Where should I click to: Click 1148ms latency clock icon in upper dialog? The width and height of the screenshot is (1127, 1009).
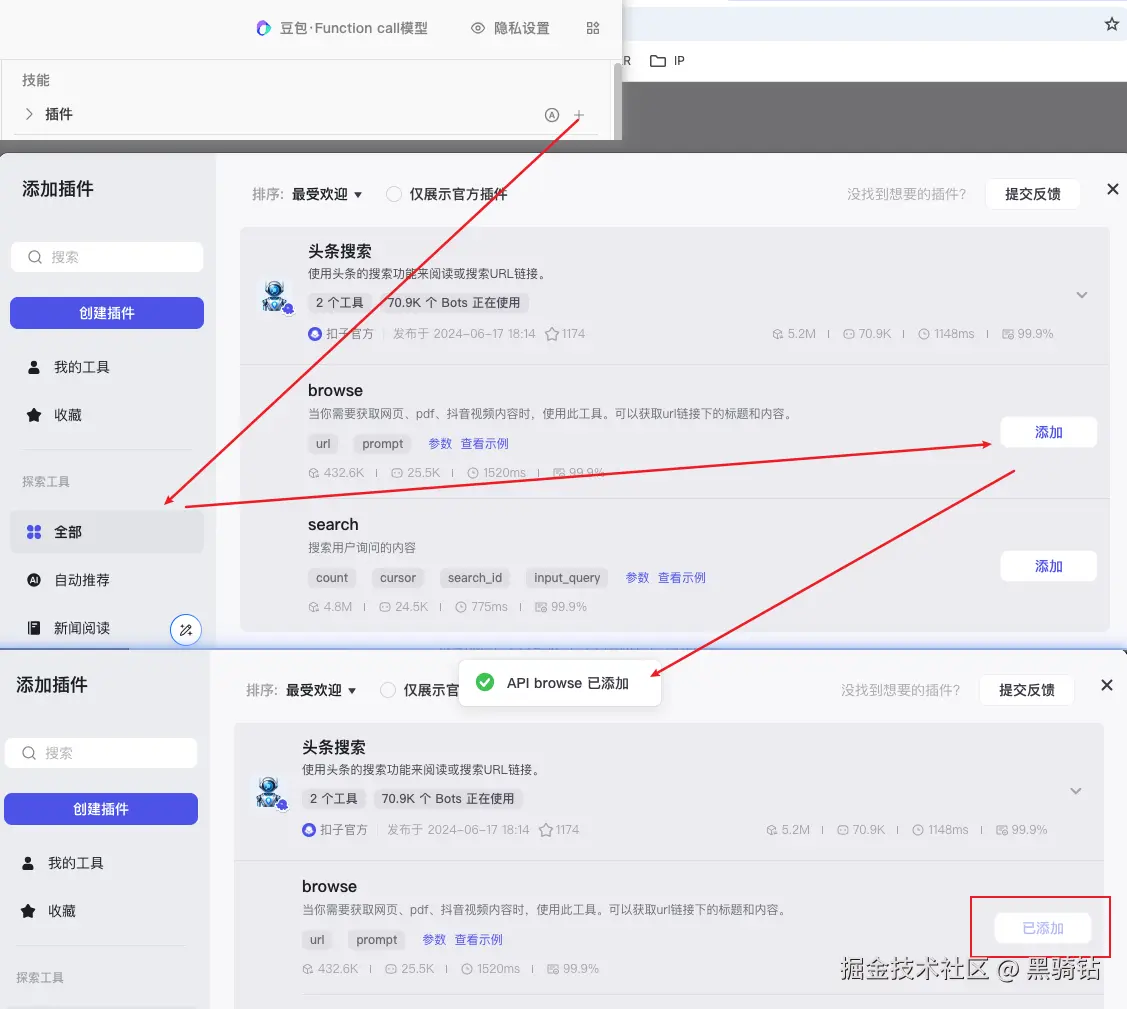pyautogui.click(x=924, y=333)
